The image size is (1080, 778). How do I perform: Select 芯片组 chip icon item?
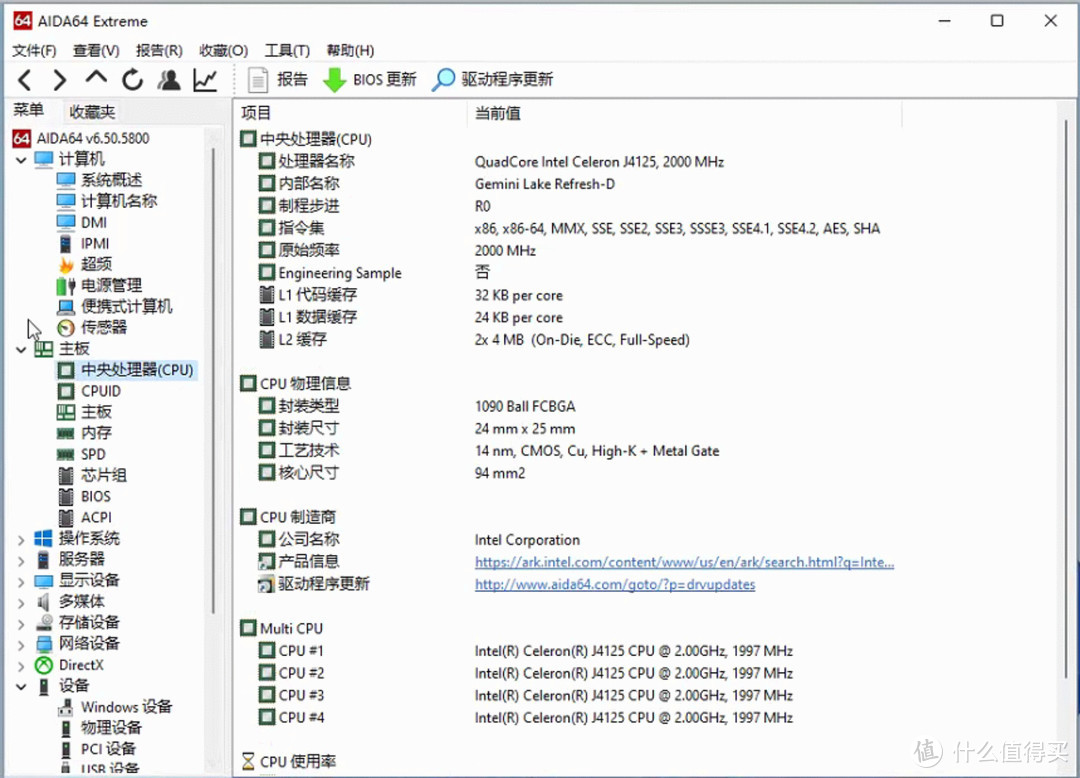click(92, 475)
